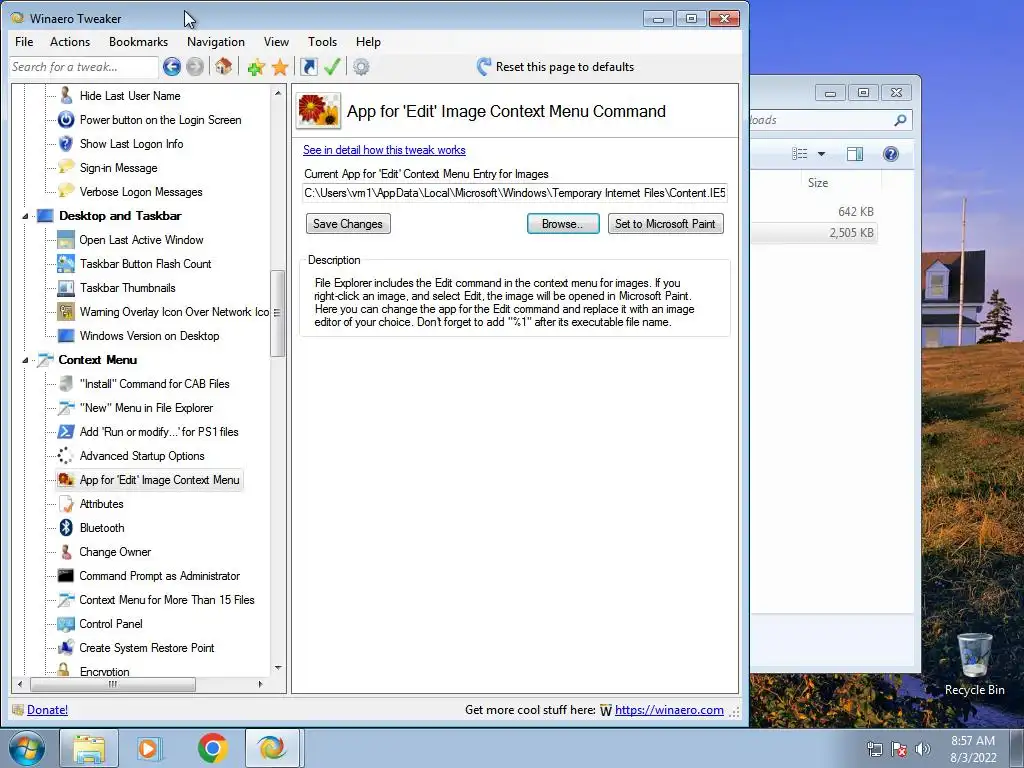Open the Attributes context menu tweak

(101, 504)
